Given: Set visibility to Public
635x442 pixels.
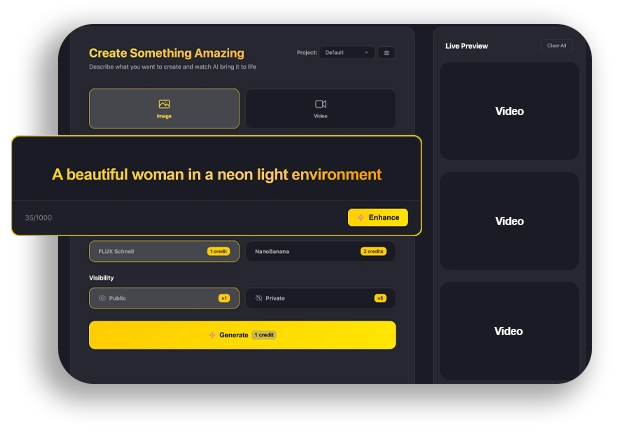Looking at the screenshot, I should (164, 298).
